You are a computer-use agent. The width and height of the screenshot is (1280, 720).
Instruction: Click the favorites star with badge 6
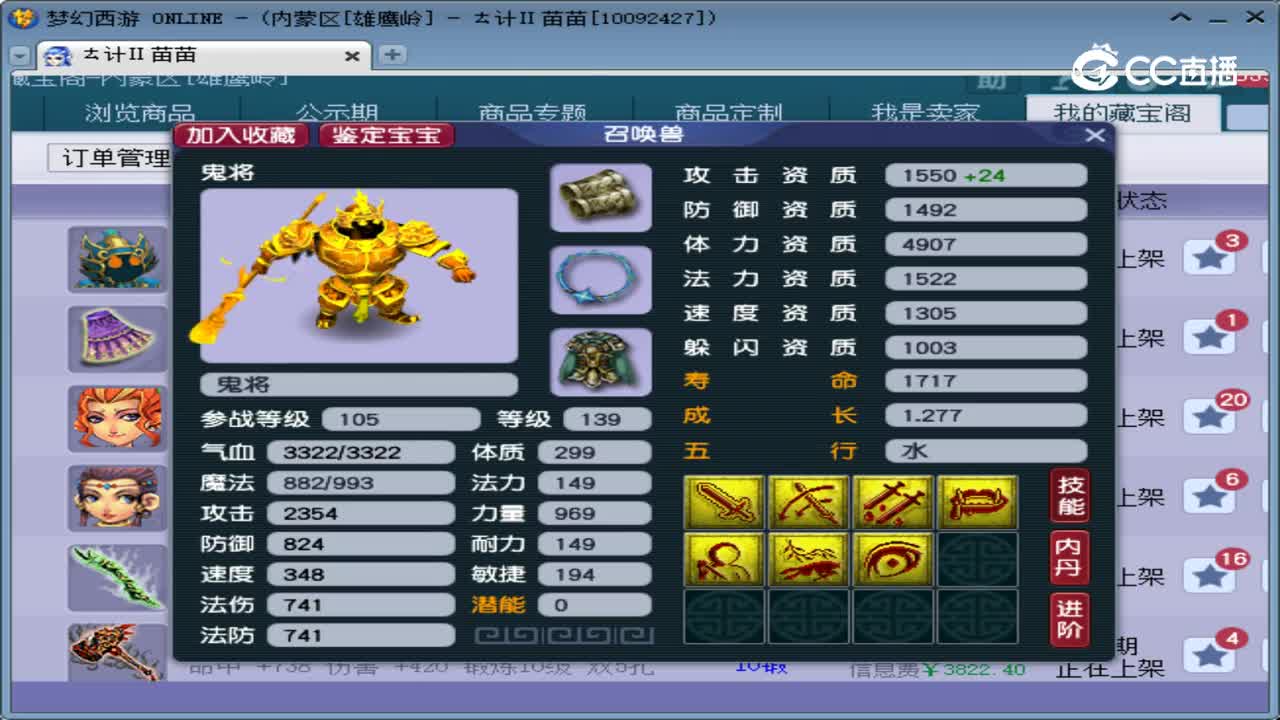tap(1210, 496)
